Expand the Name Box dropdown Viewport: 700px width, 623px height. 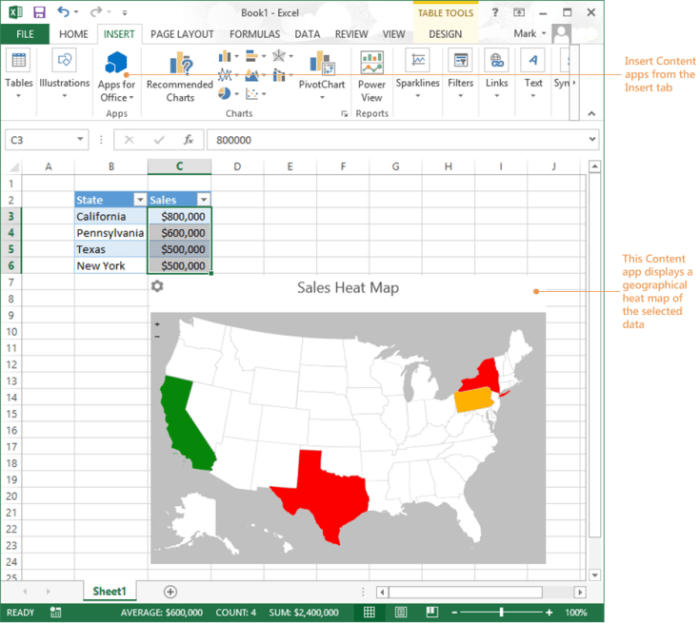tap(81, 140)
